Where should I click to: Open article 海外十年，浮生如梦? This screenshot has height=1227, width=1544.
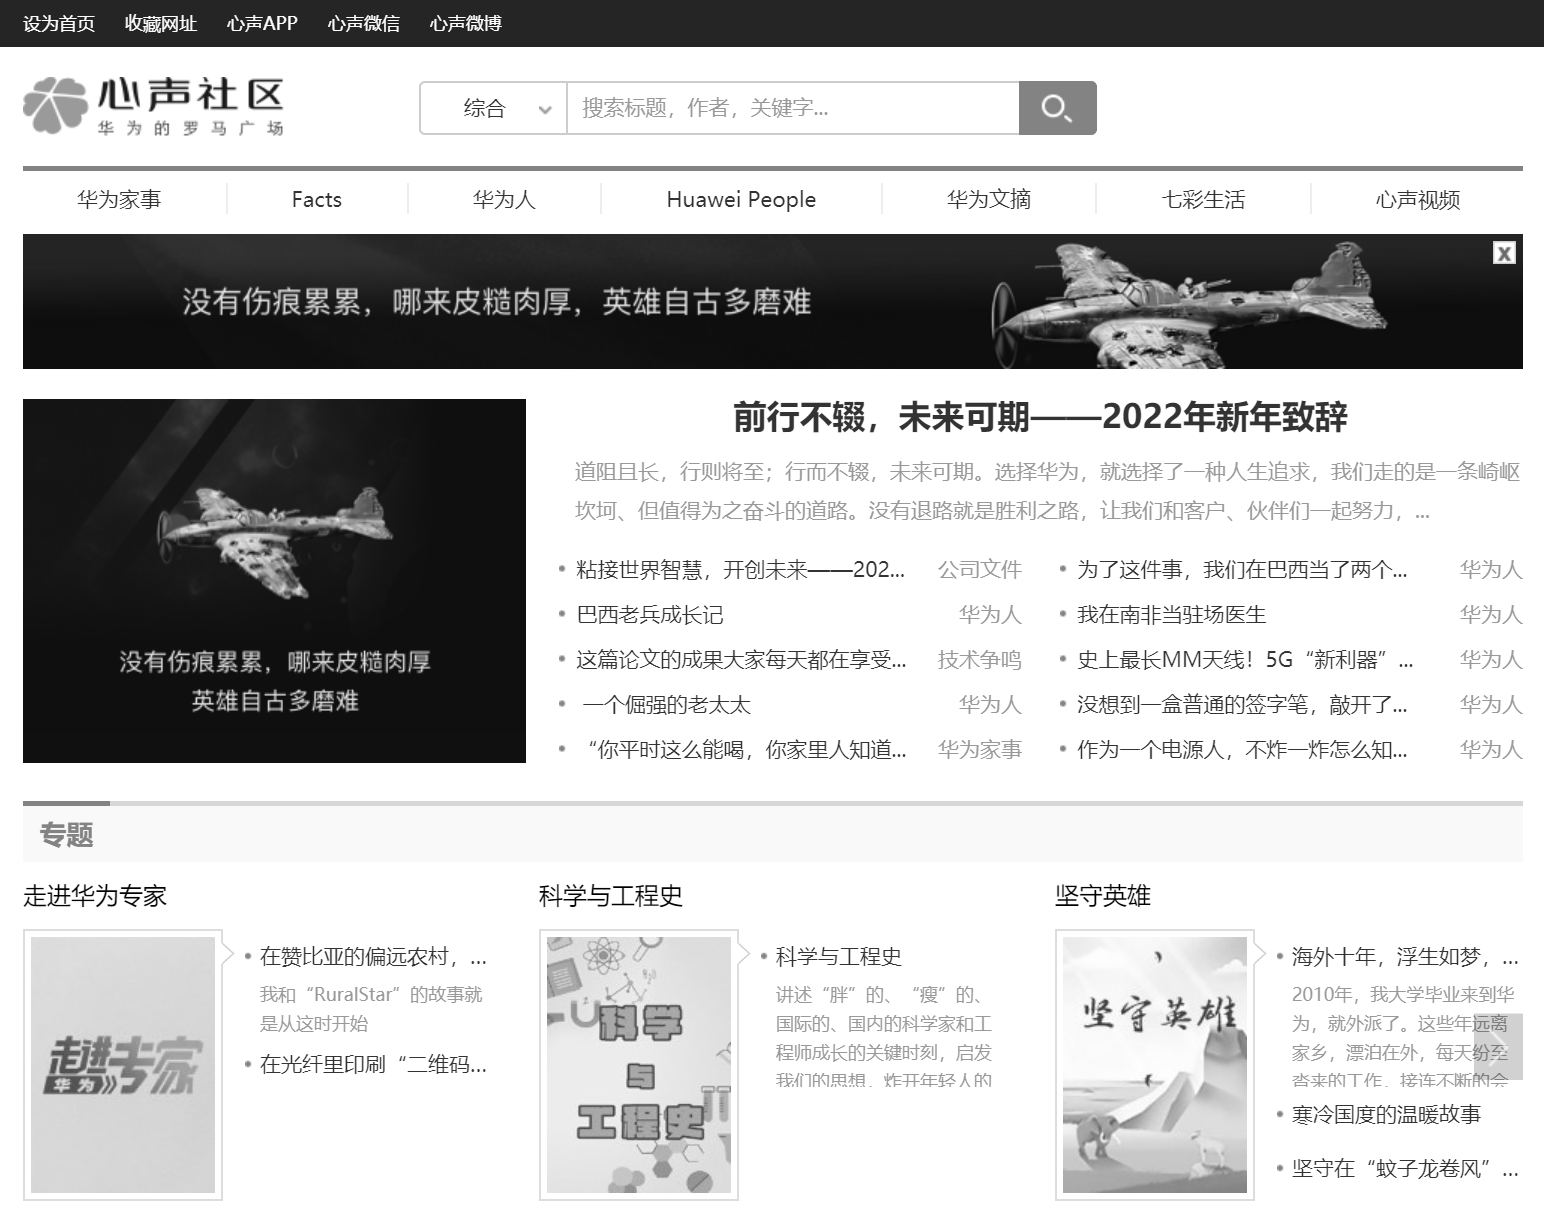[1405, 957]
